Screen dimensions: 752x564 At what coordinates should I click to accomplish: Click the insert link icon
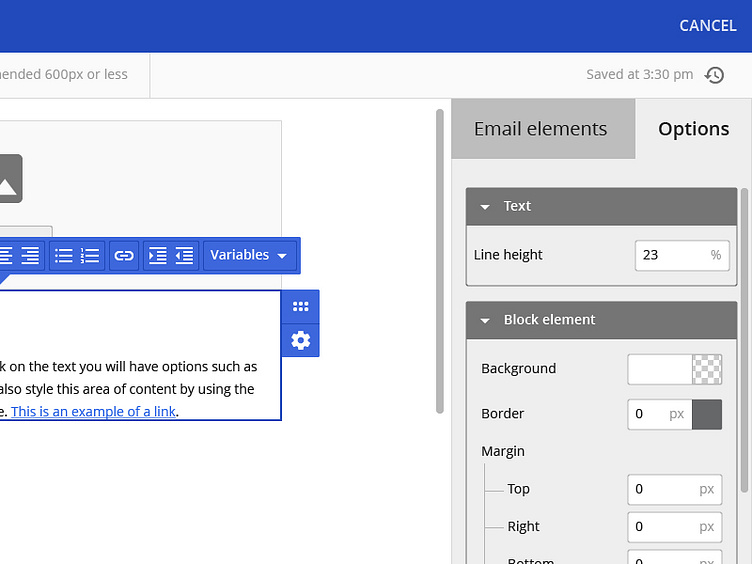124,255
